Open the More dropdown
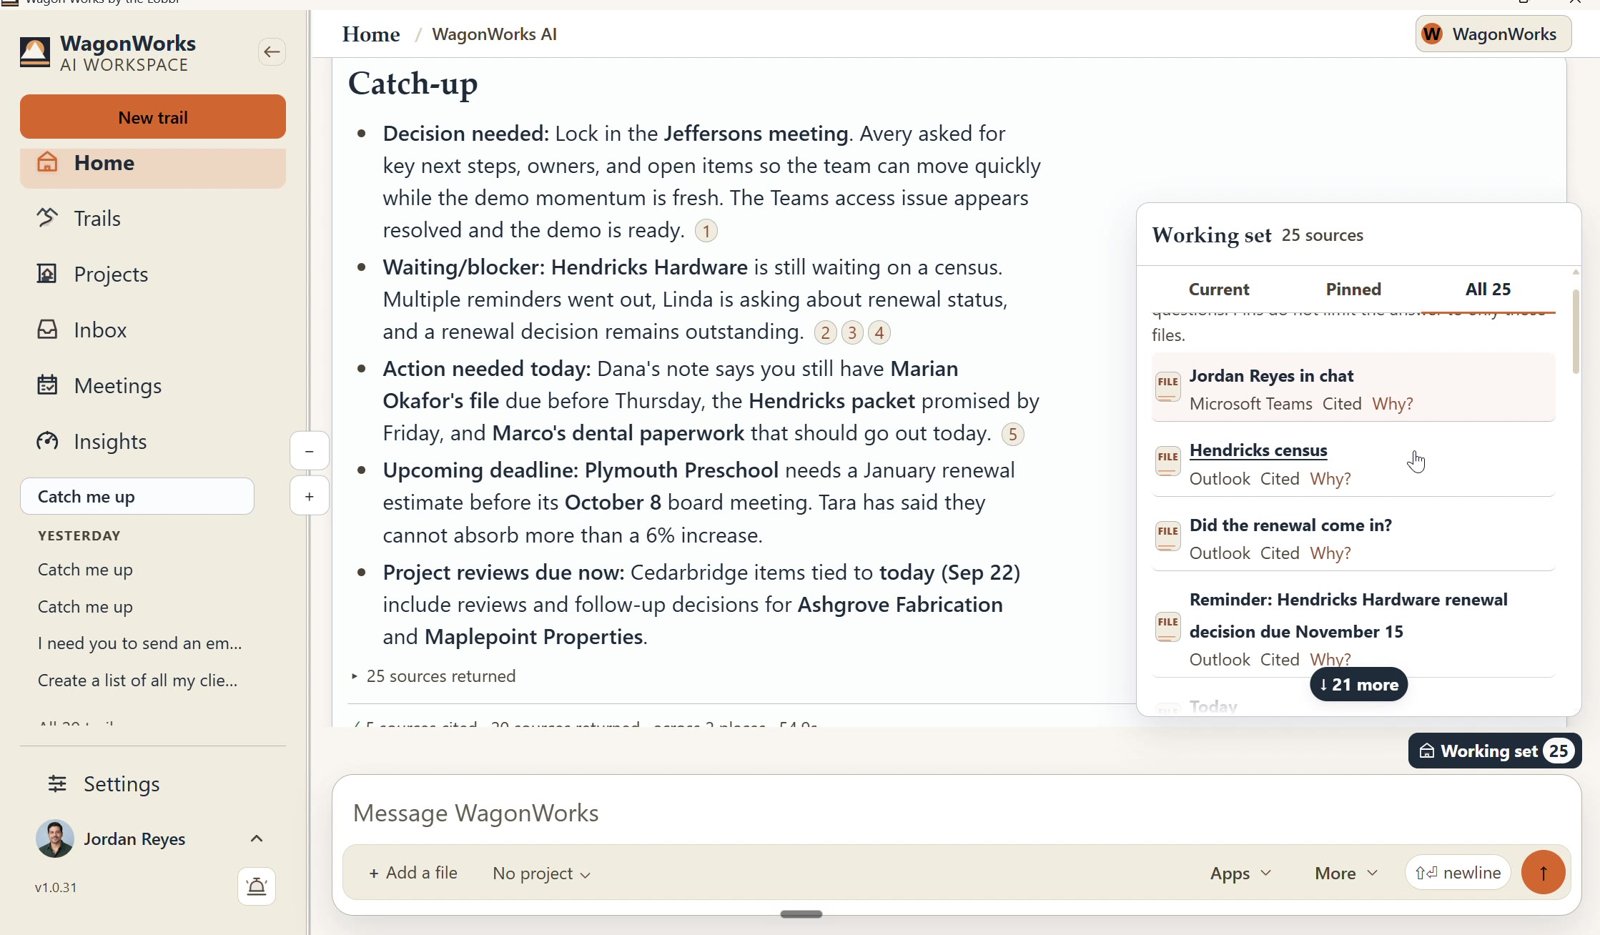Viewport: 1600px width, 935px height. [x=1346, y=874]
